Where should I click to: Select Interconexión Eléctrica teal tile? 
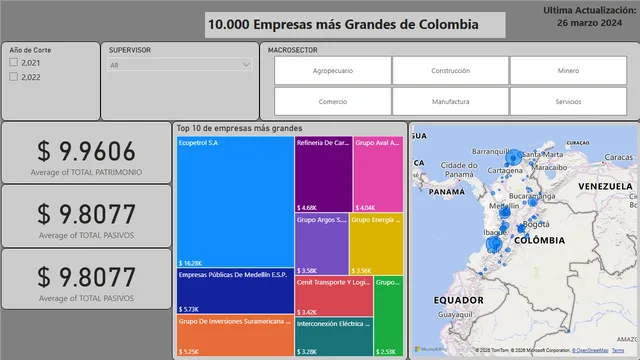coord(334,337)
